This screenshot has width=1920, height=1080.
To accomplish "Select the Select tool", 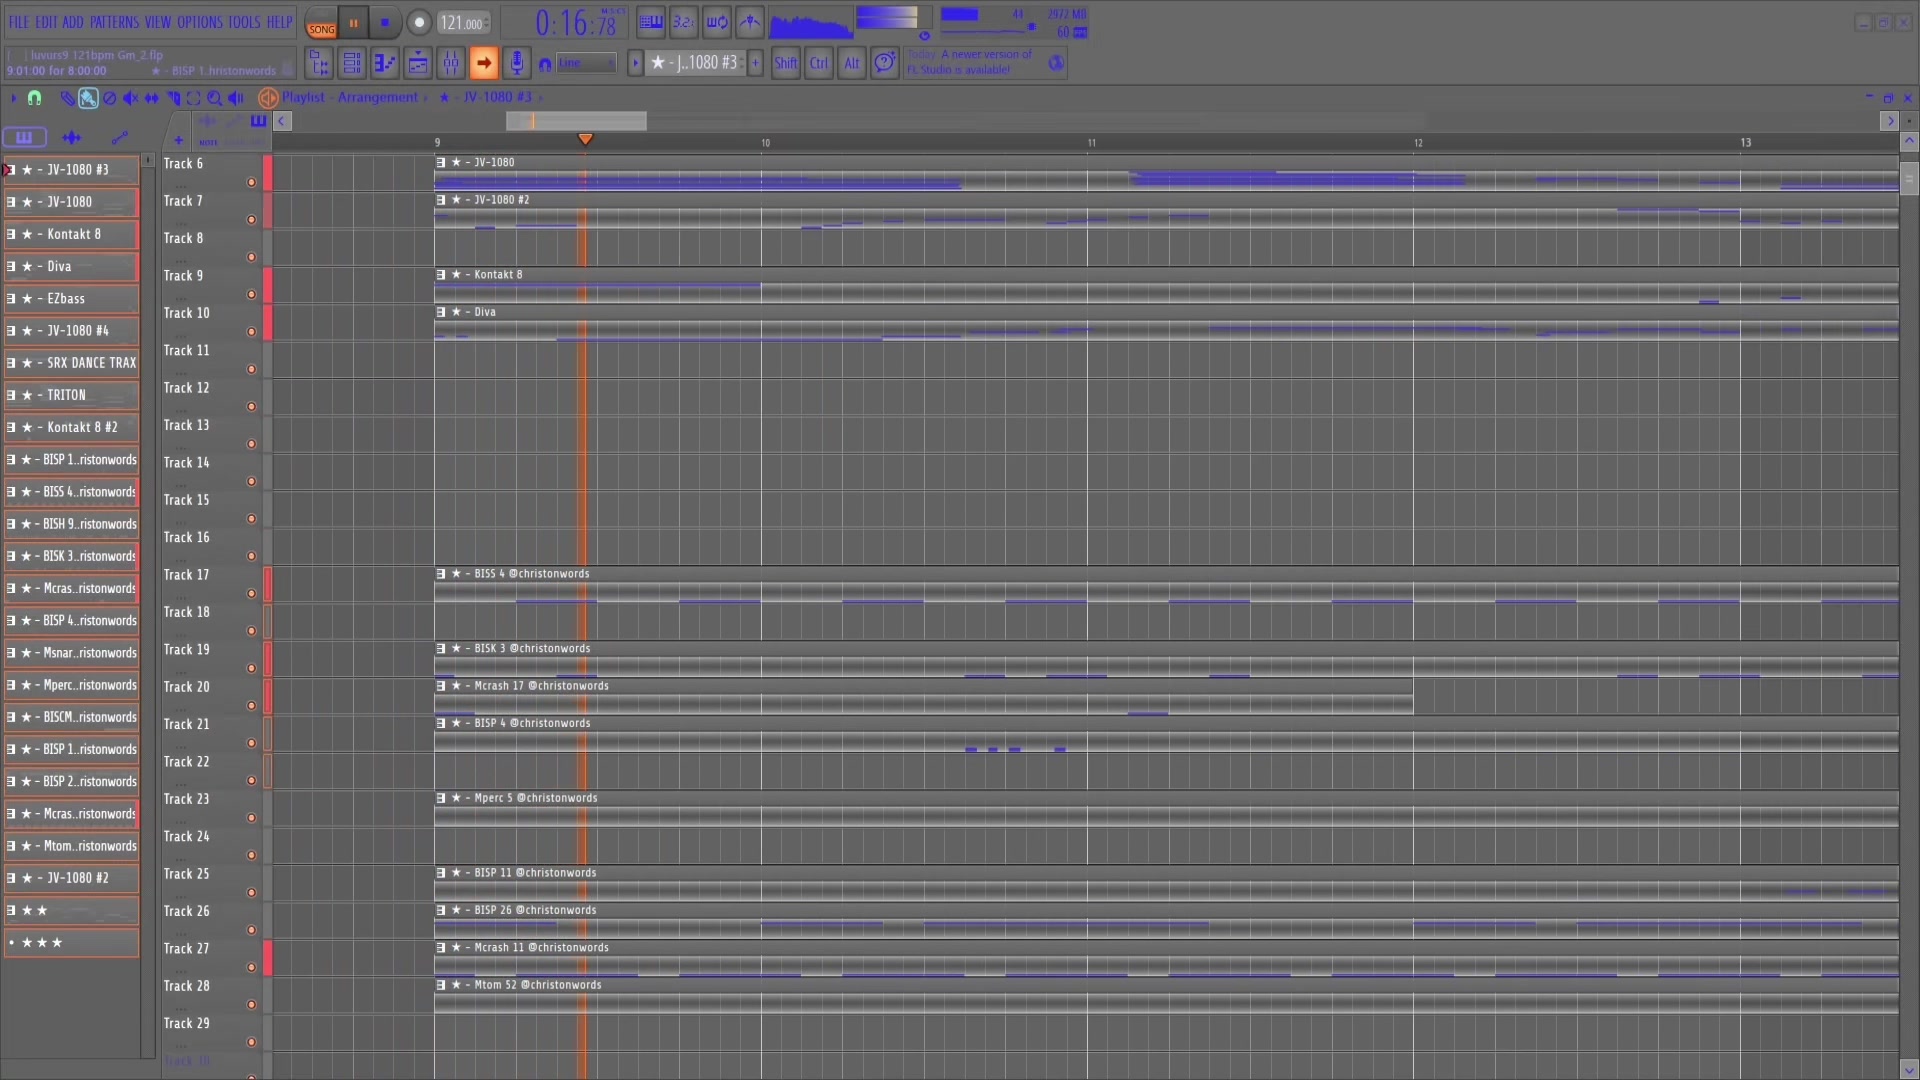I will click(193, 98).
